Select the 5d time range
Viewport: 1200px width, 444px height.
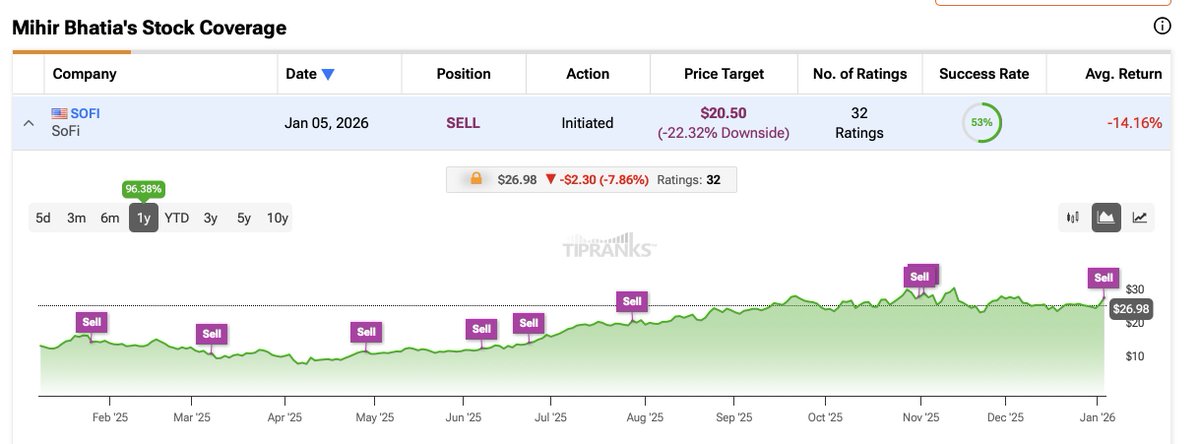[x=43, y=218]
